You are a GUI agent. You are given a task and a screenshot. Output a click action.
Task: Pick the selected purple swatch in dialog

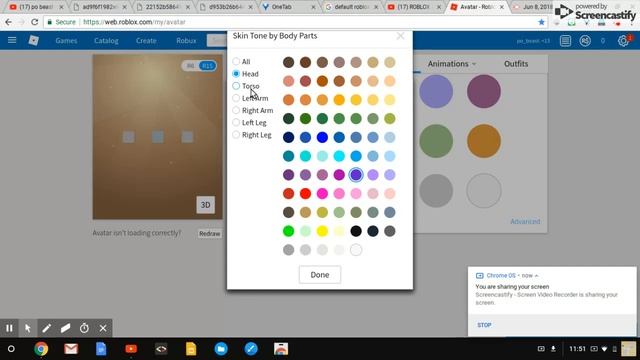pyautogui.click(x=356, y=175)
